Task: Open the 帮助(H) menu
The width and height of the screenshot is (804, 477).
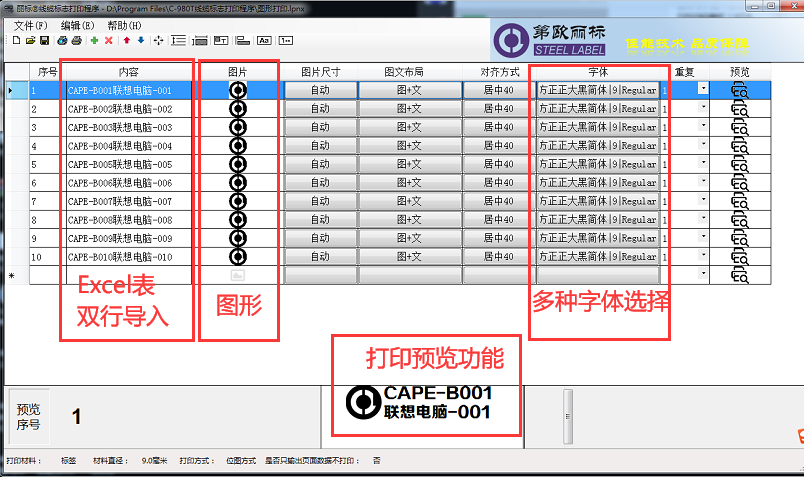Action: [124, 26]
